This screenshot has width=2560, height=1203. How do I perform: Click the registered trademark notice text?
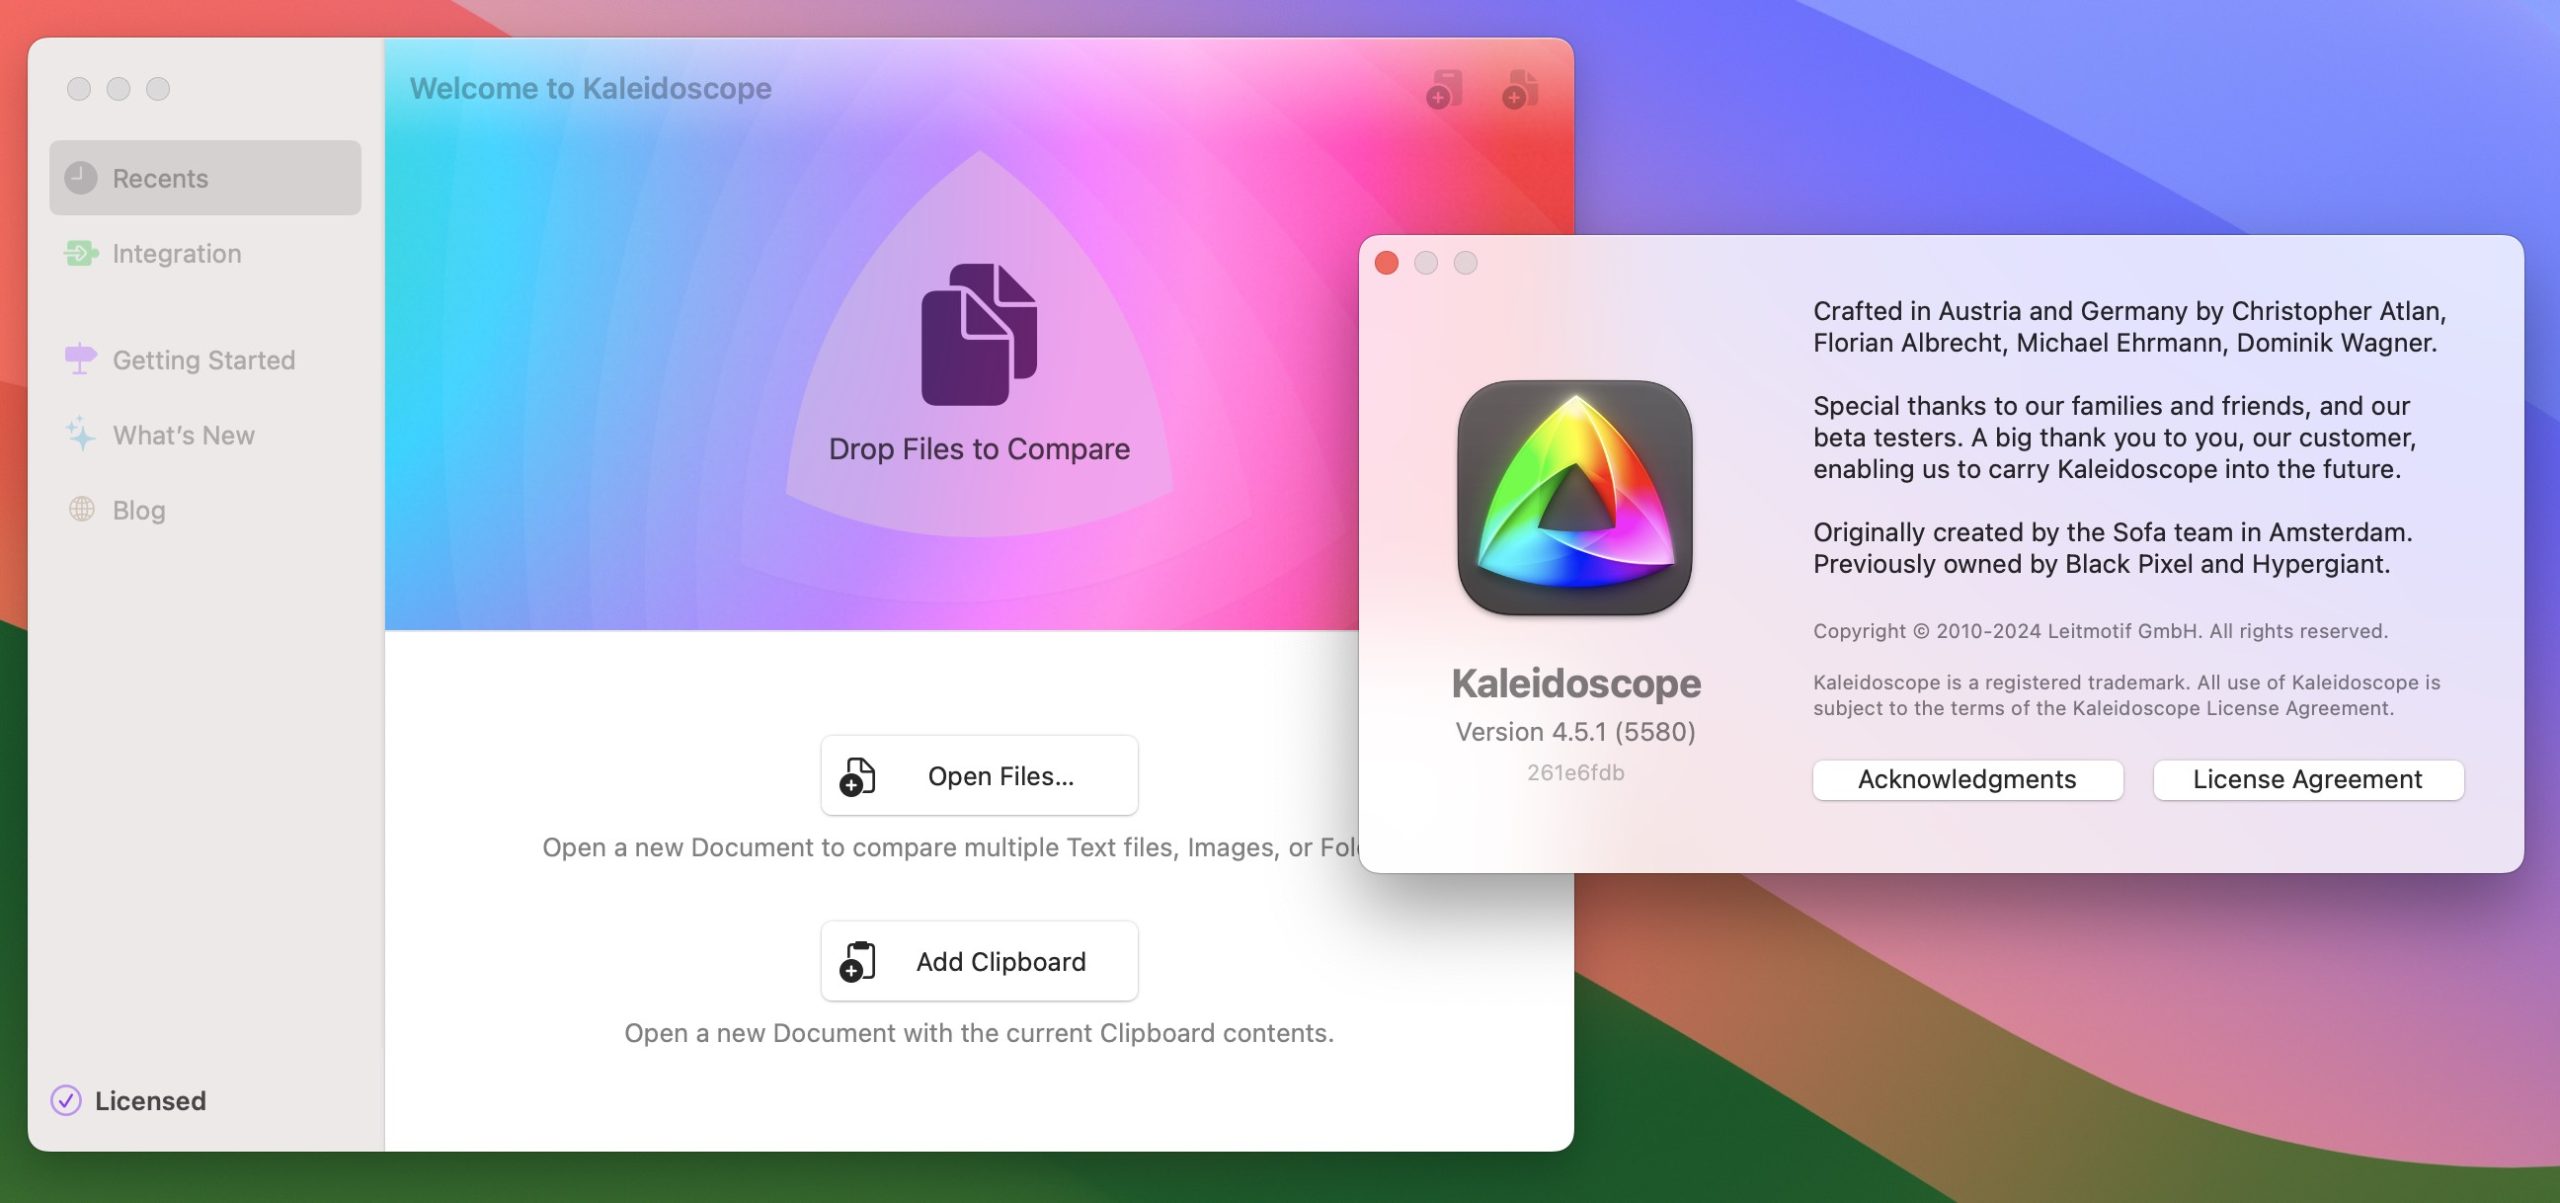point(2127,695)
